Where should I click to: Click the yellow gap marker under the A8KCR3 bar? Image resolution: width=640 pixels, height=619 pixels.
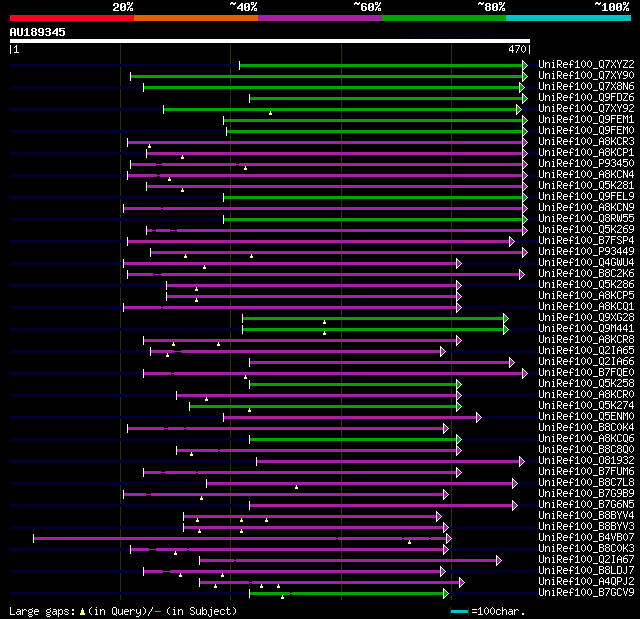point(149,146)
